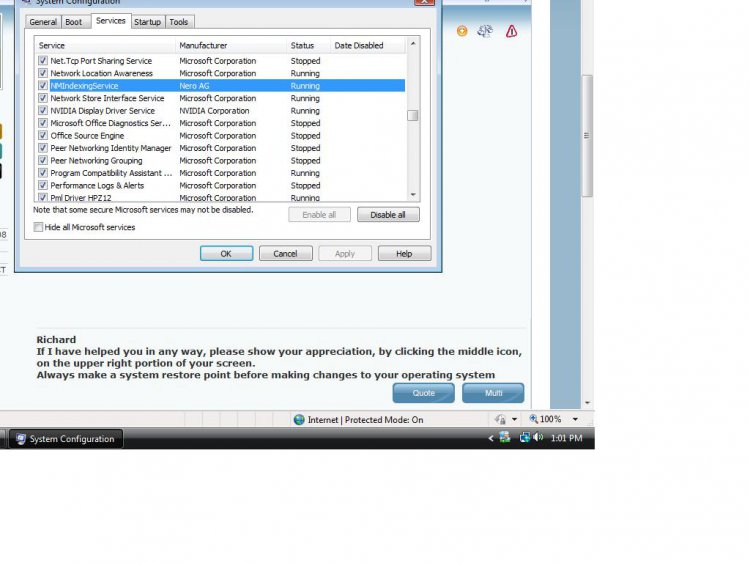750x563 pixels.
Task: Select NVIDIA Corporation manufacturer cell
Action: (214, 110)
